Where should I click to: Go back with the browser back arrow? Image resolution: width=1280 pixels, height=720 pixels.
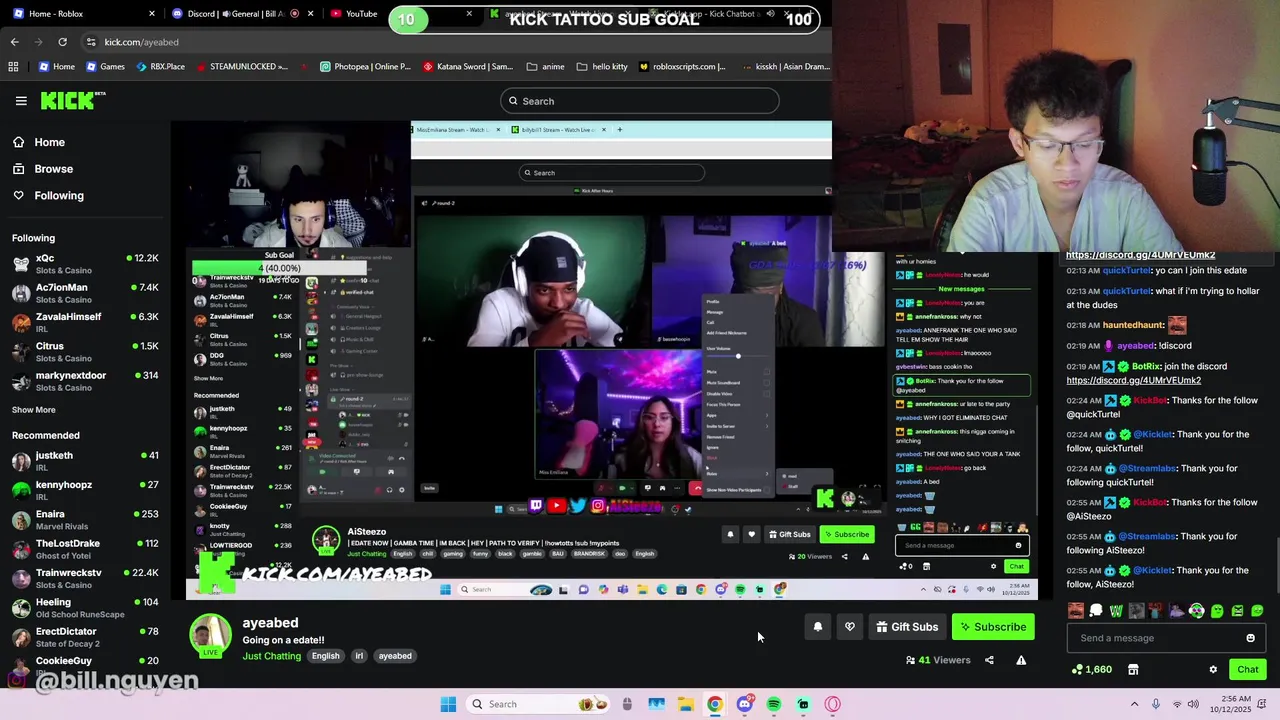click(14, 42)
